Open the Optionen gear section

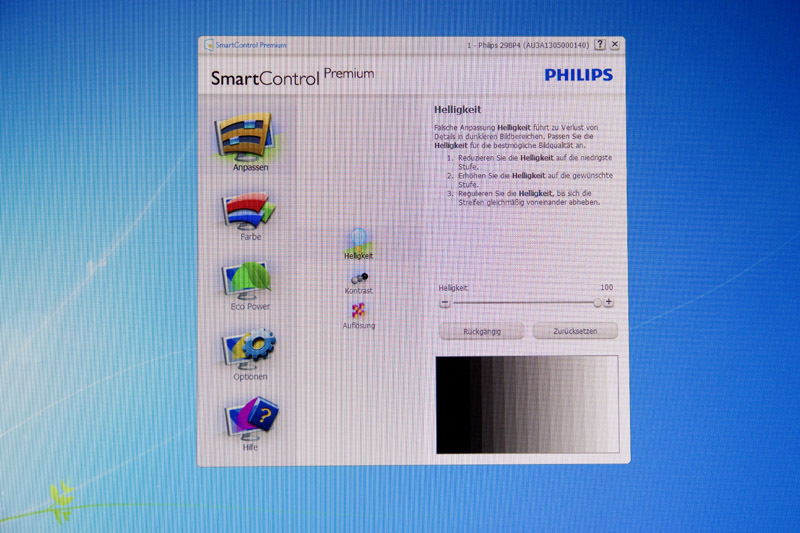click(249, 350)
